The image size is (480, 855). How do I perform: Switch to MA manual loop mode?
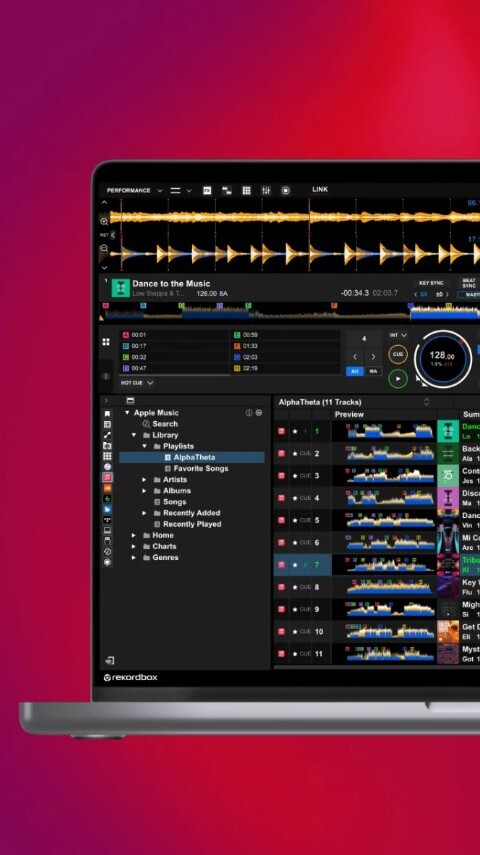tap(373, 371)
